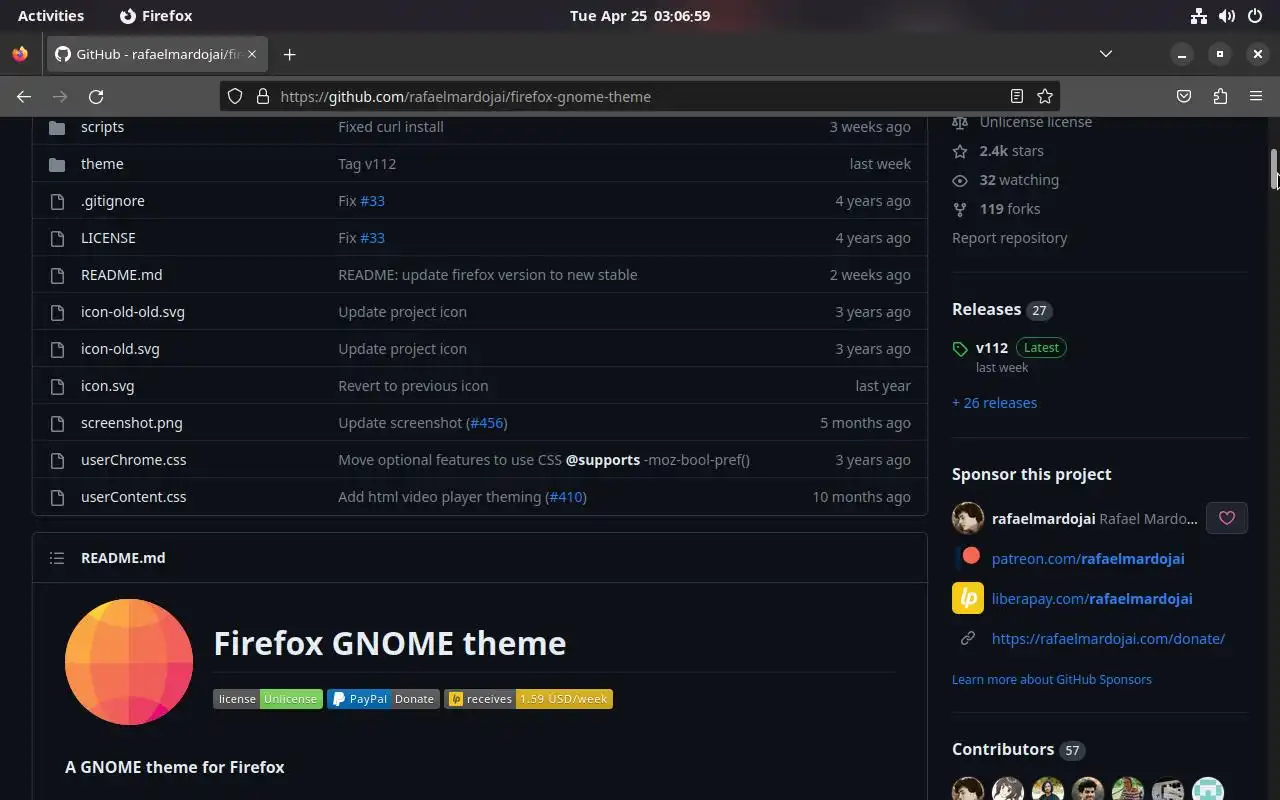Screen dimensions: 1280x800
Task: Open the LICENSE file
Action: click(108, 238)
